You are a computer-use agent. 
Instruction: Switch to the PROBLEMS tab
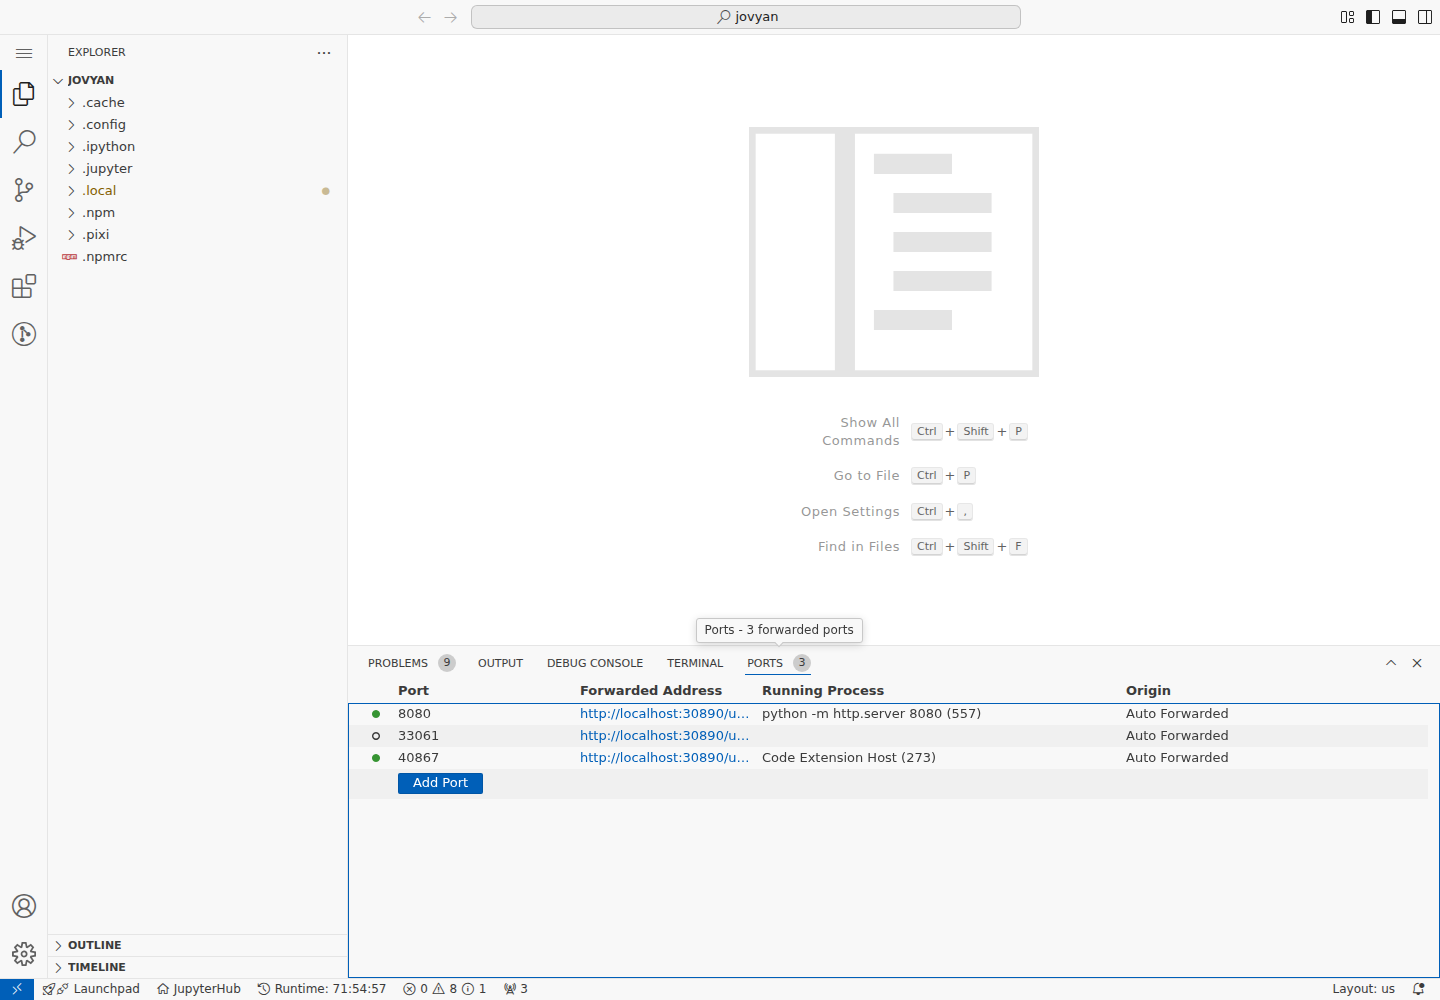(x=411, y=663)
